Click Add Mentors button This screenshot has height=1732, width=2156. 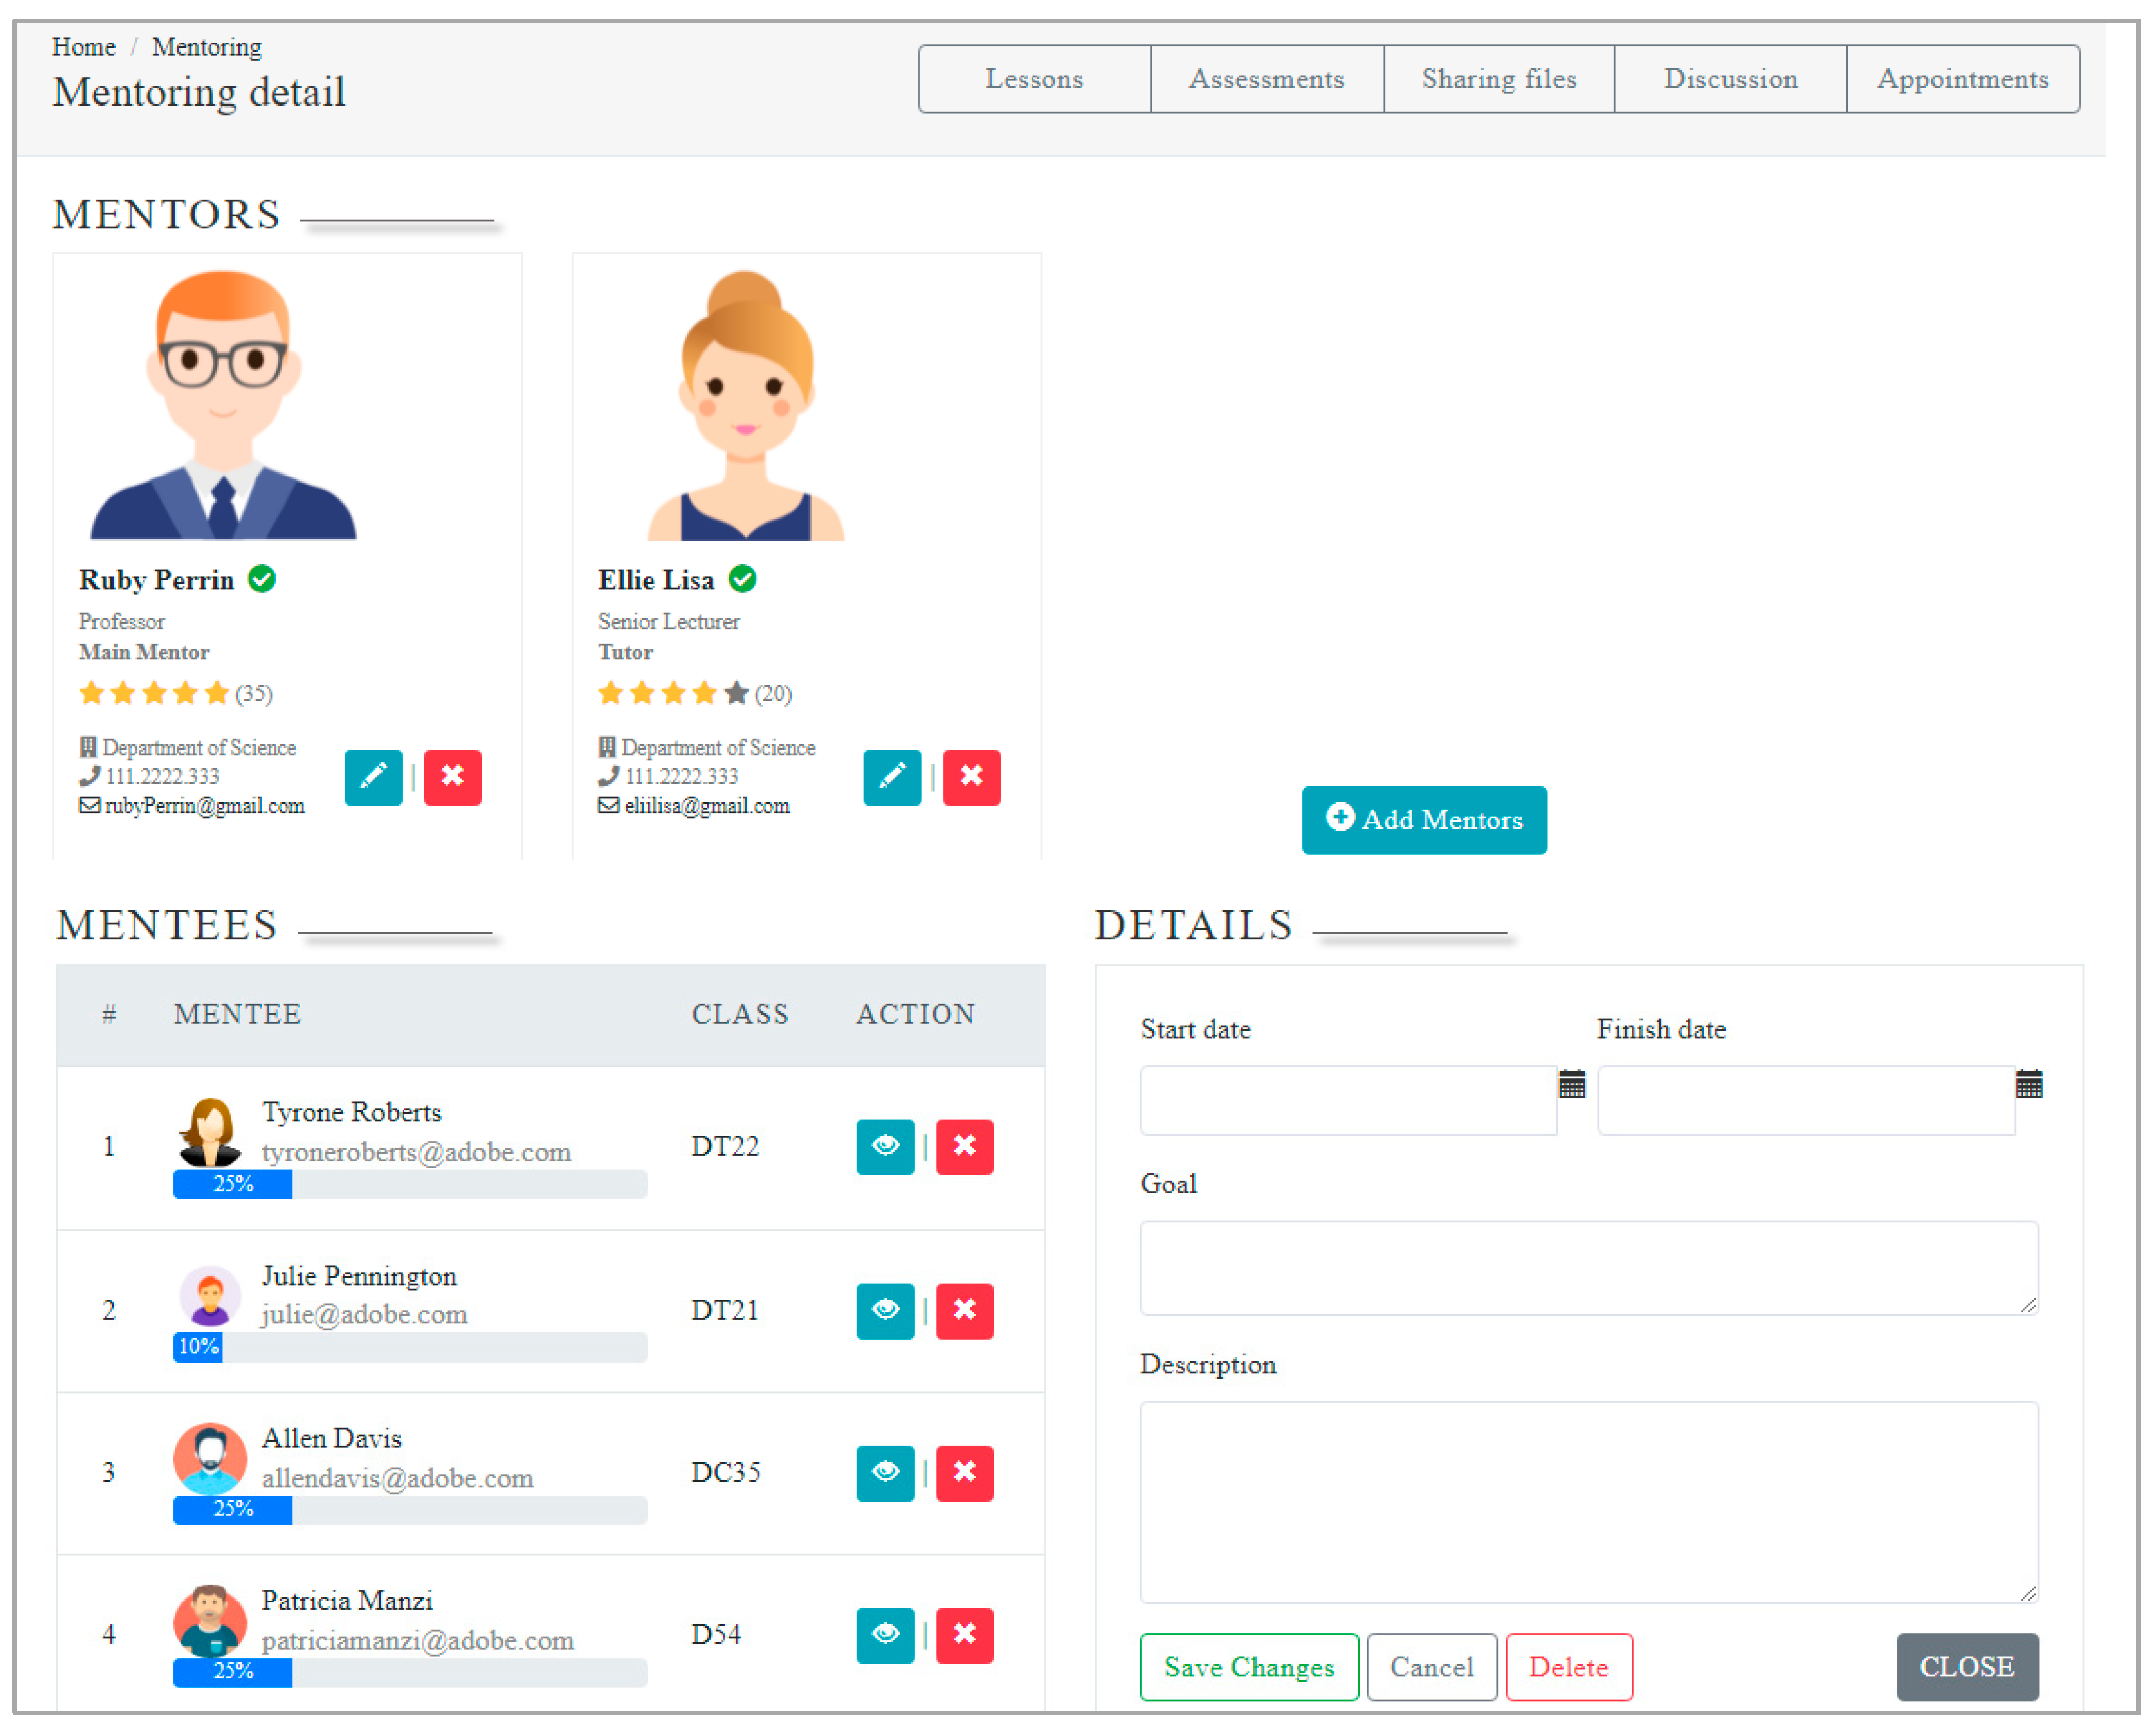pyautogui.click(x=1423, y=820)
